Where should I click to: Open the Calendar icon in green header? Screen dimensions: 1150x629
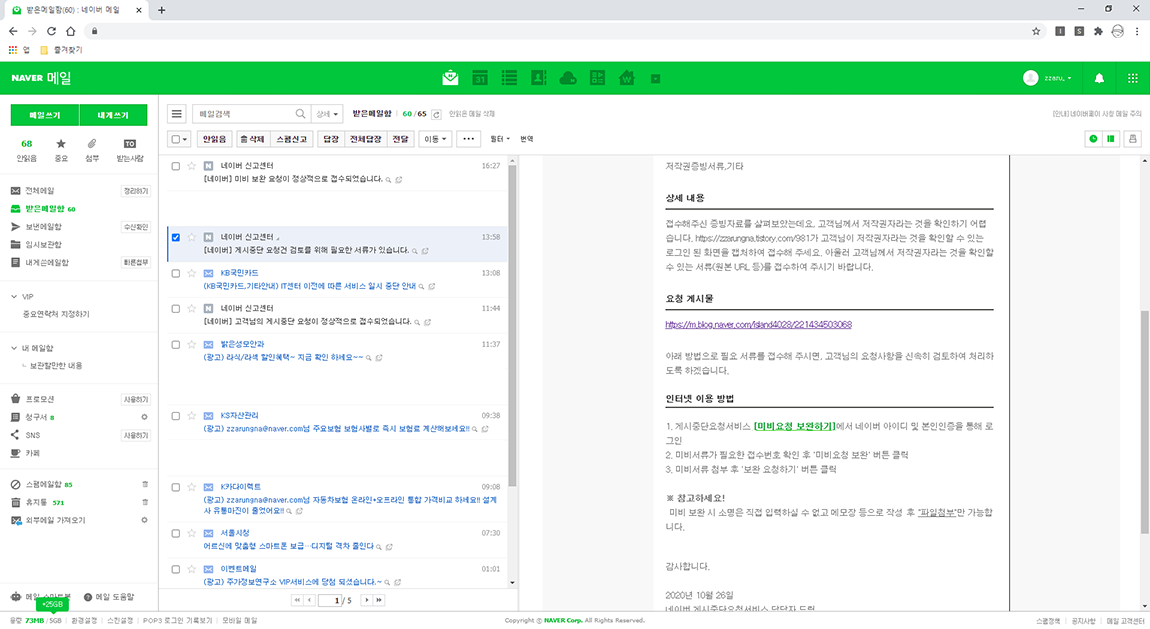point(480,78)
